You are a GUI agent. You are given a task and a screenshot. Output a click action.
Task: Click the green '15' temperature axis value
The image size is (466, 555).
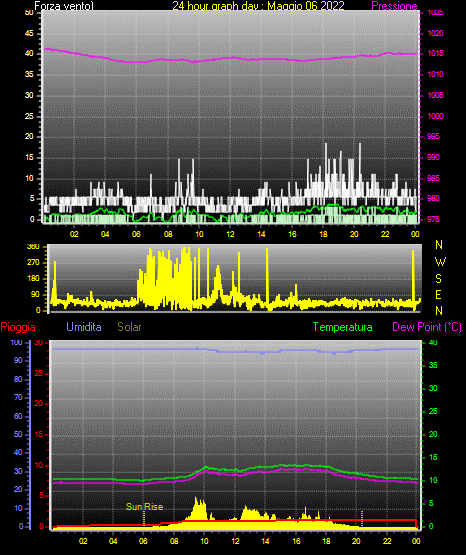click(x=433, y=457)
